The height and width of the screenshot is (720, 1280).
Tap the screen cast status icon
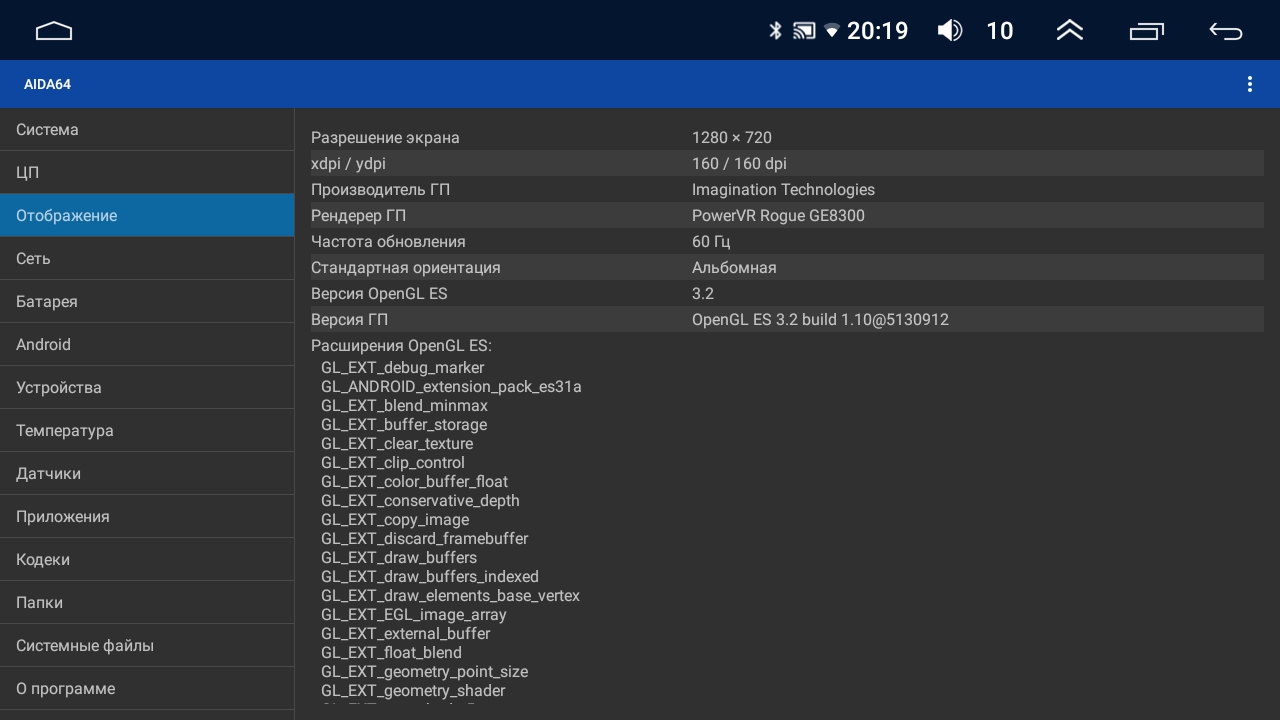point(804,31)
